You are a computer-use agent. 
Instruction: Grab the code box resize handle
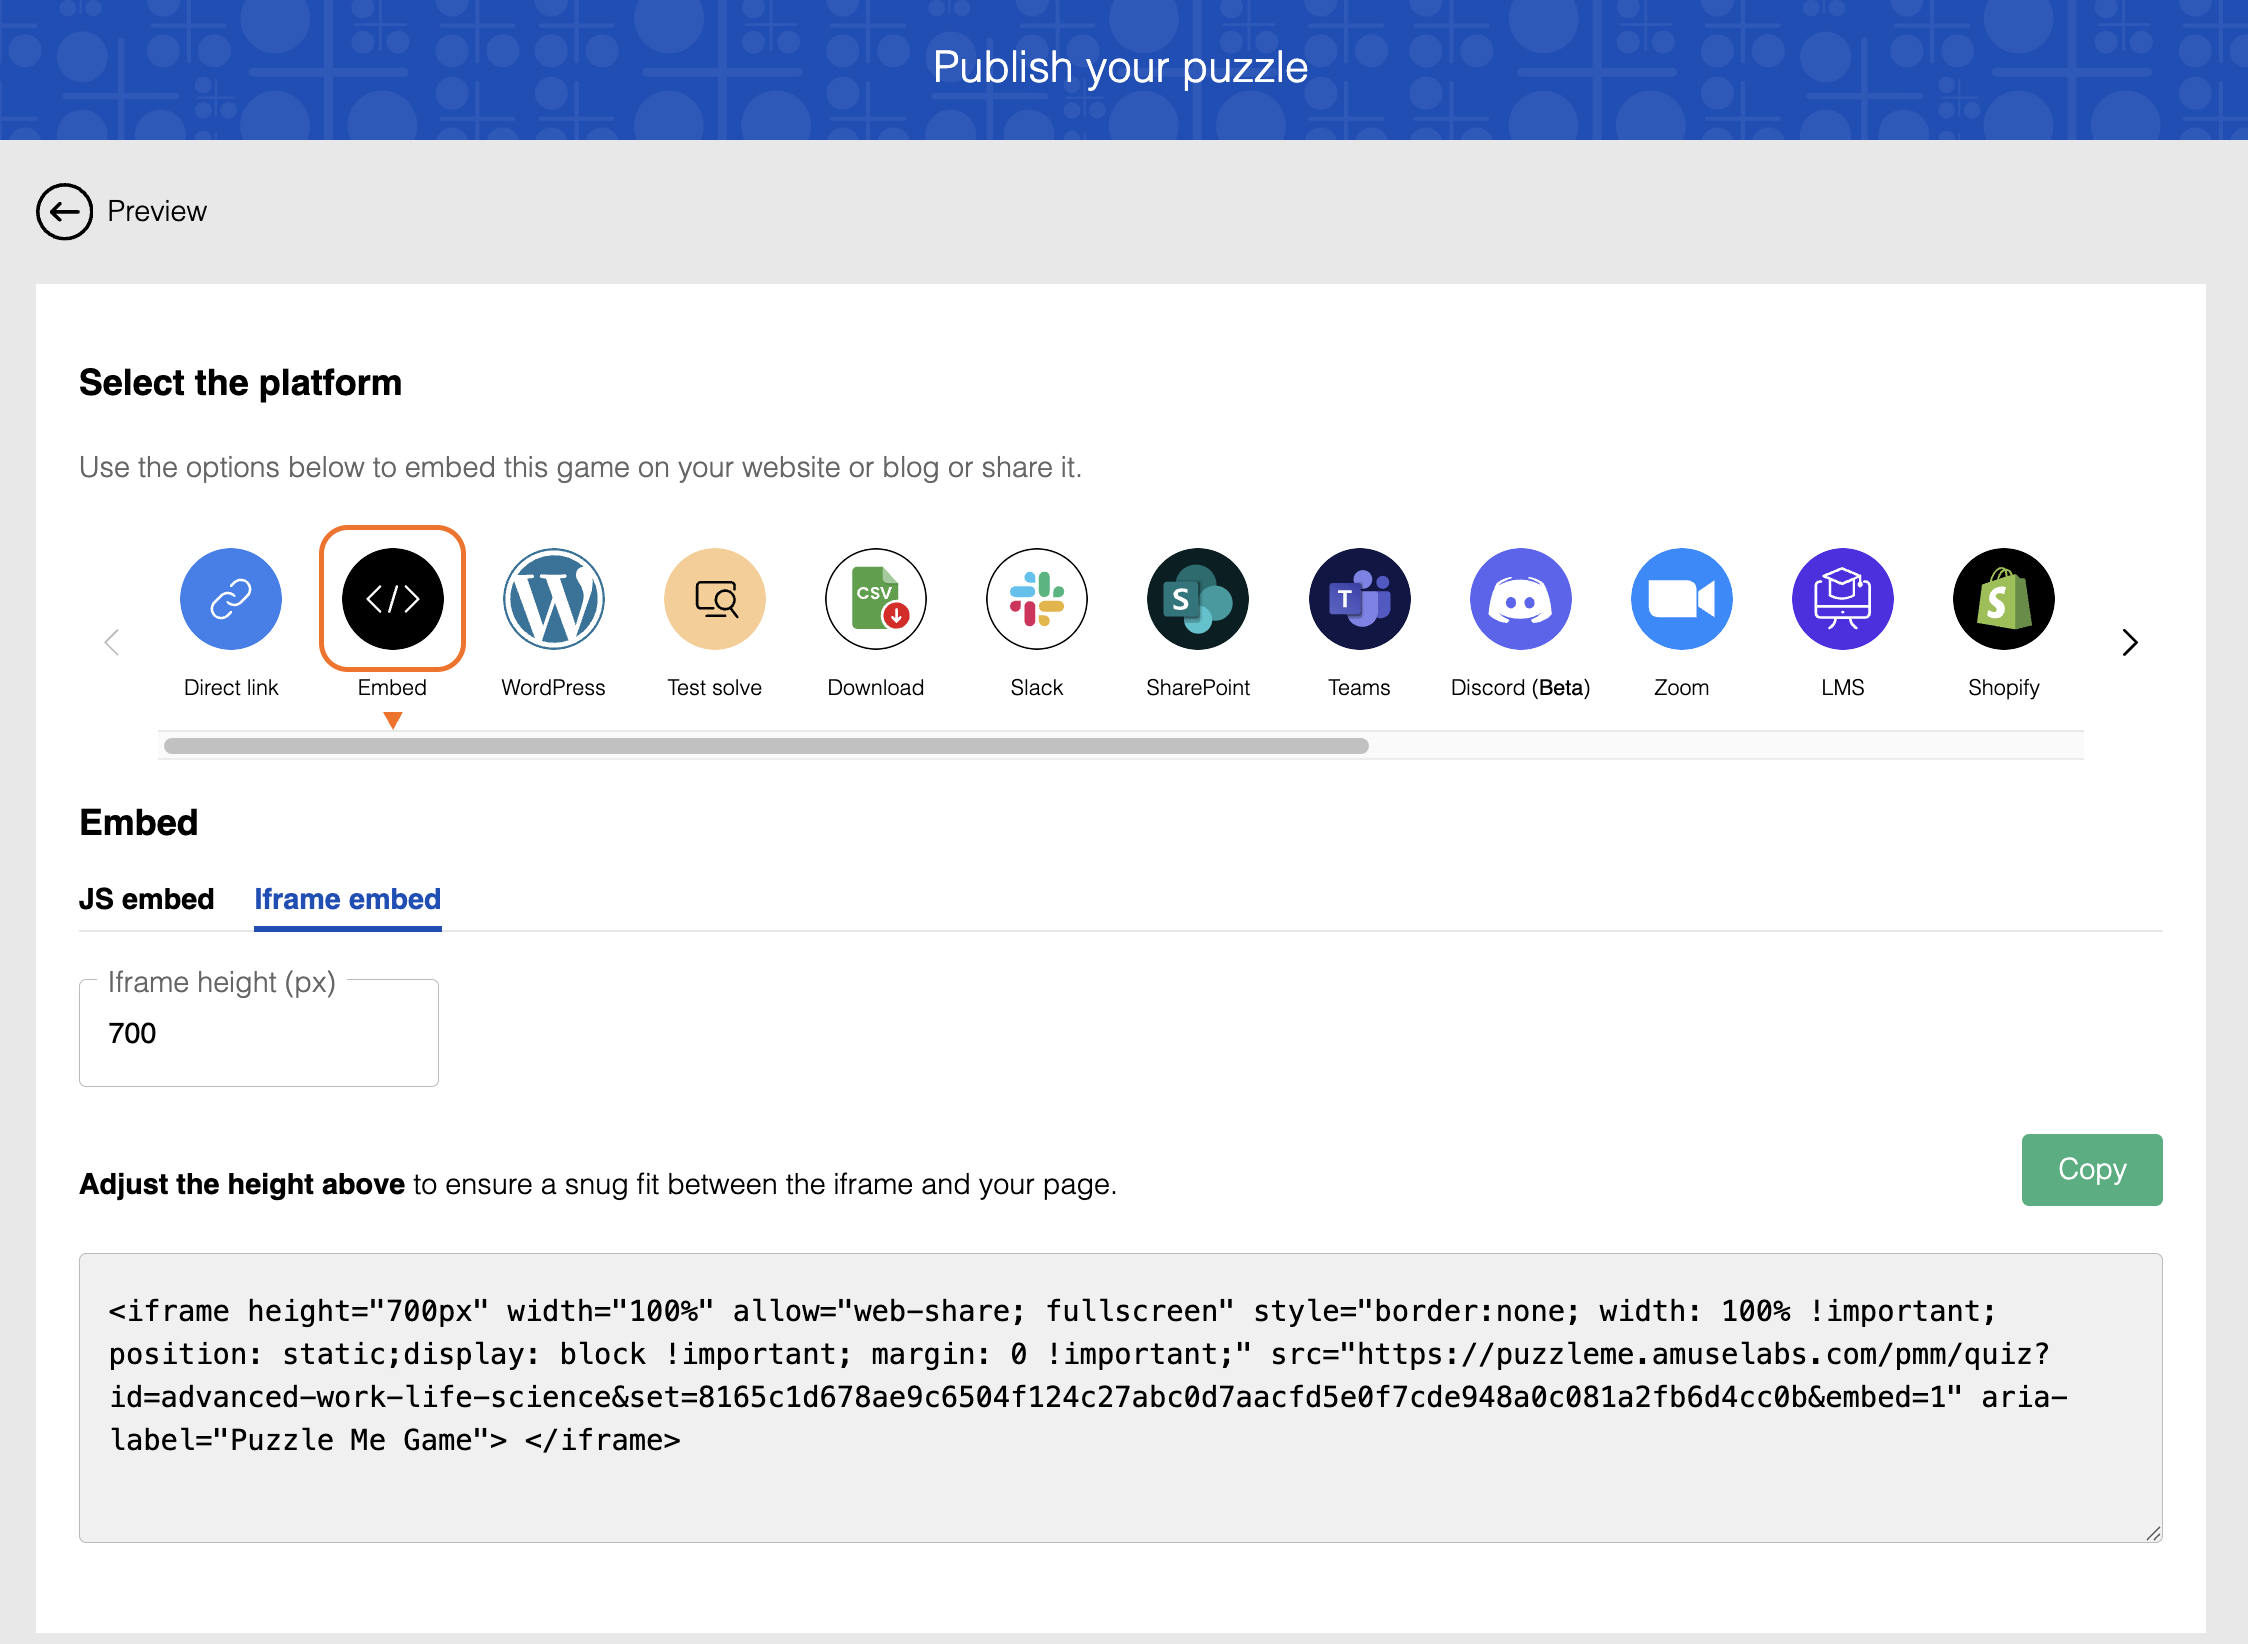click(x=2153, y=1533)
